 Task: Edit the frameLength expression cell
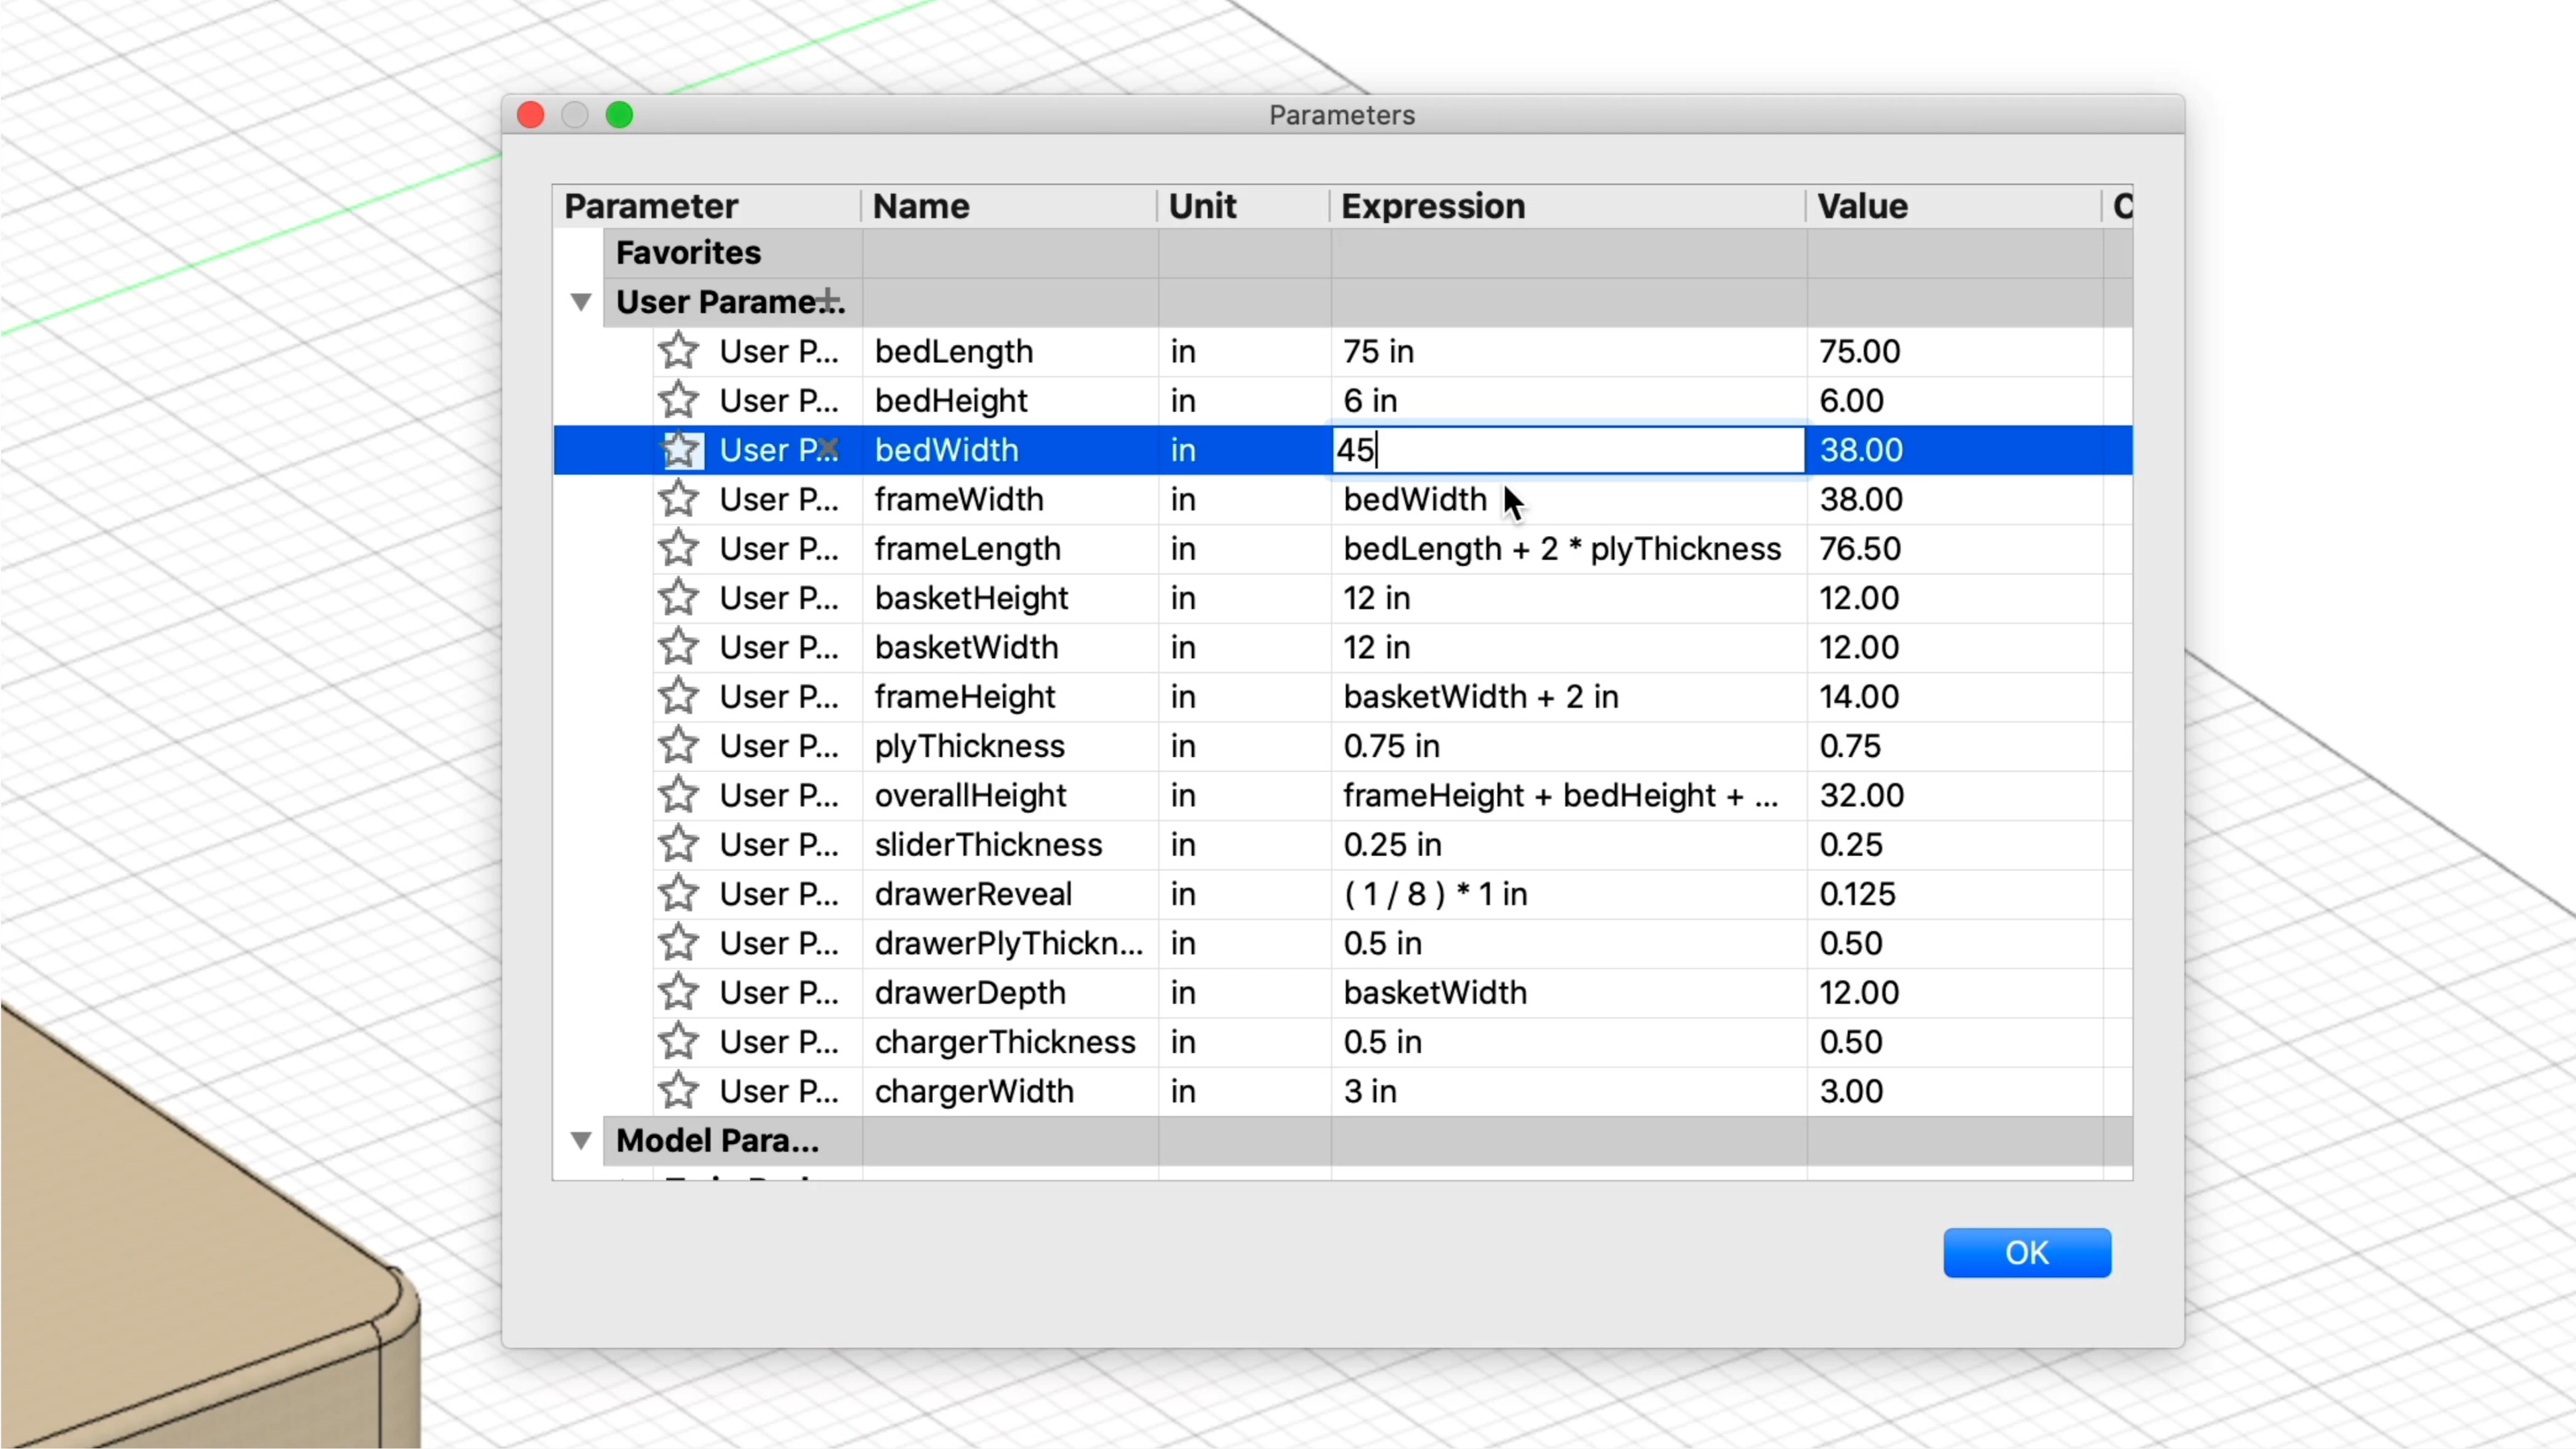click(x=1561, y=549)
